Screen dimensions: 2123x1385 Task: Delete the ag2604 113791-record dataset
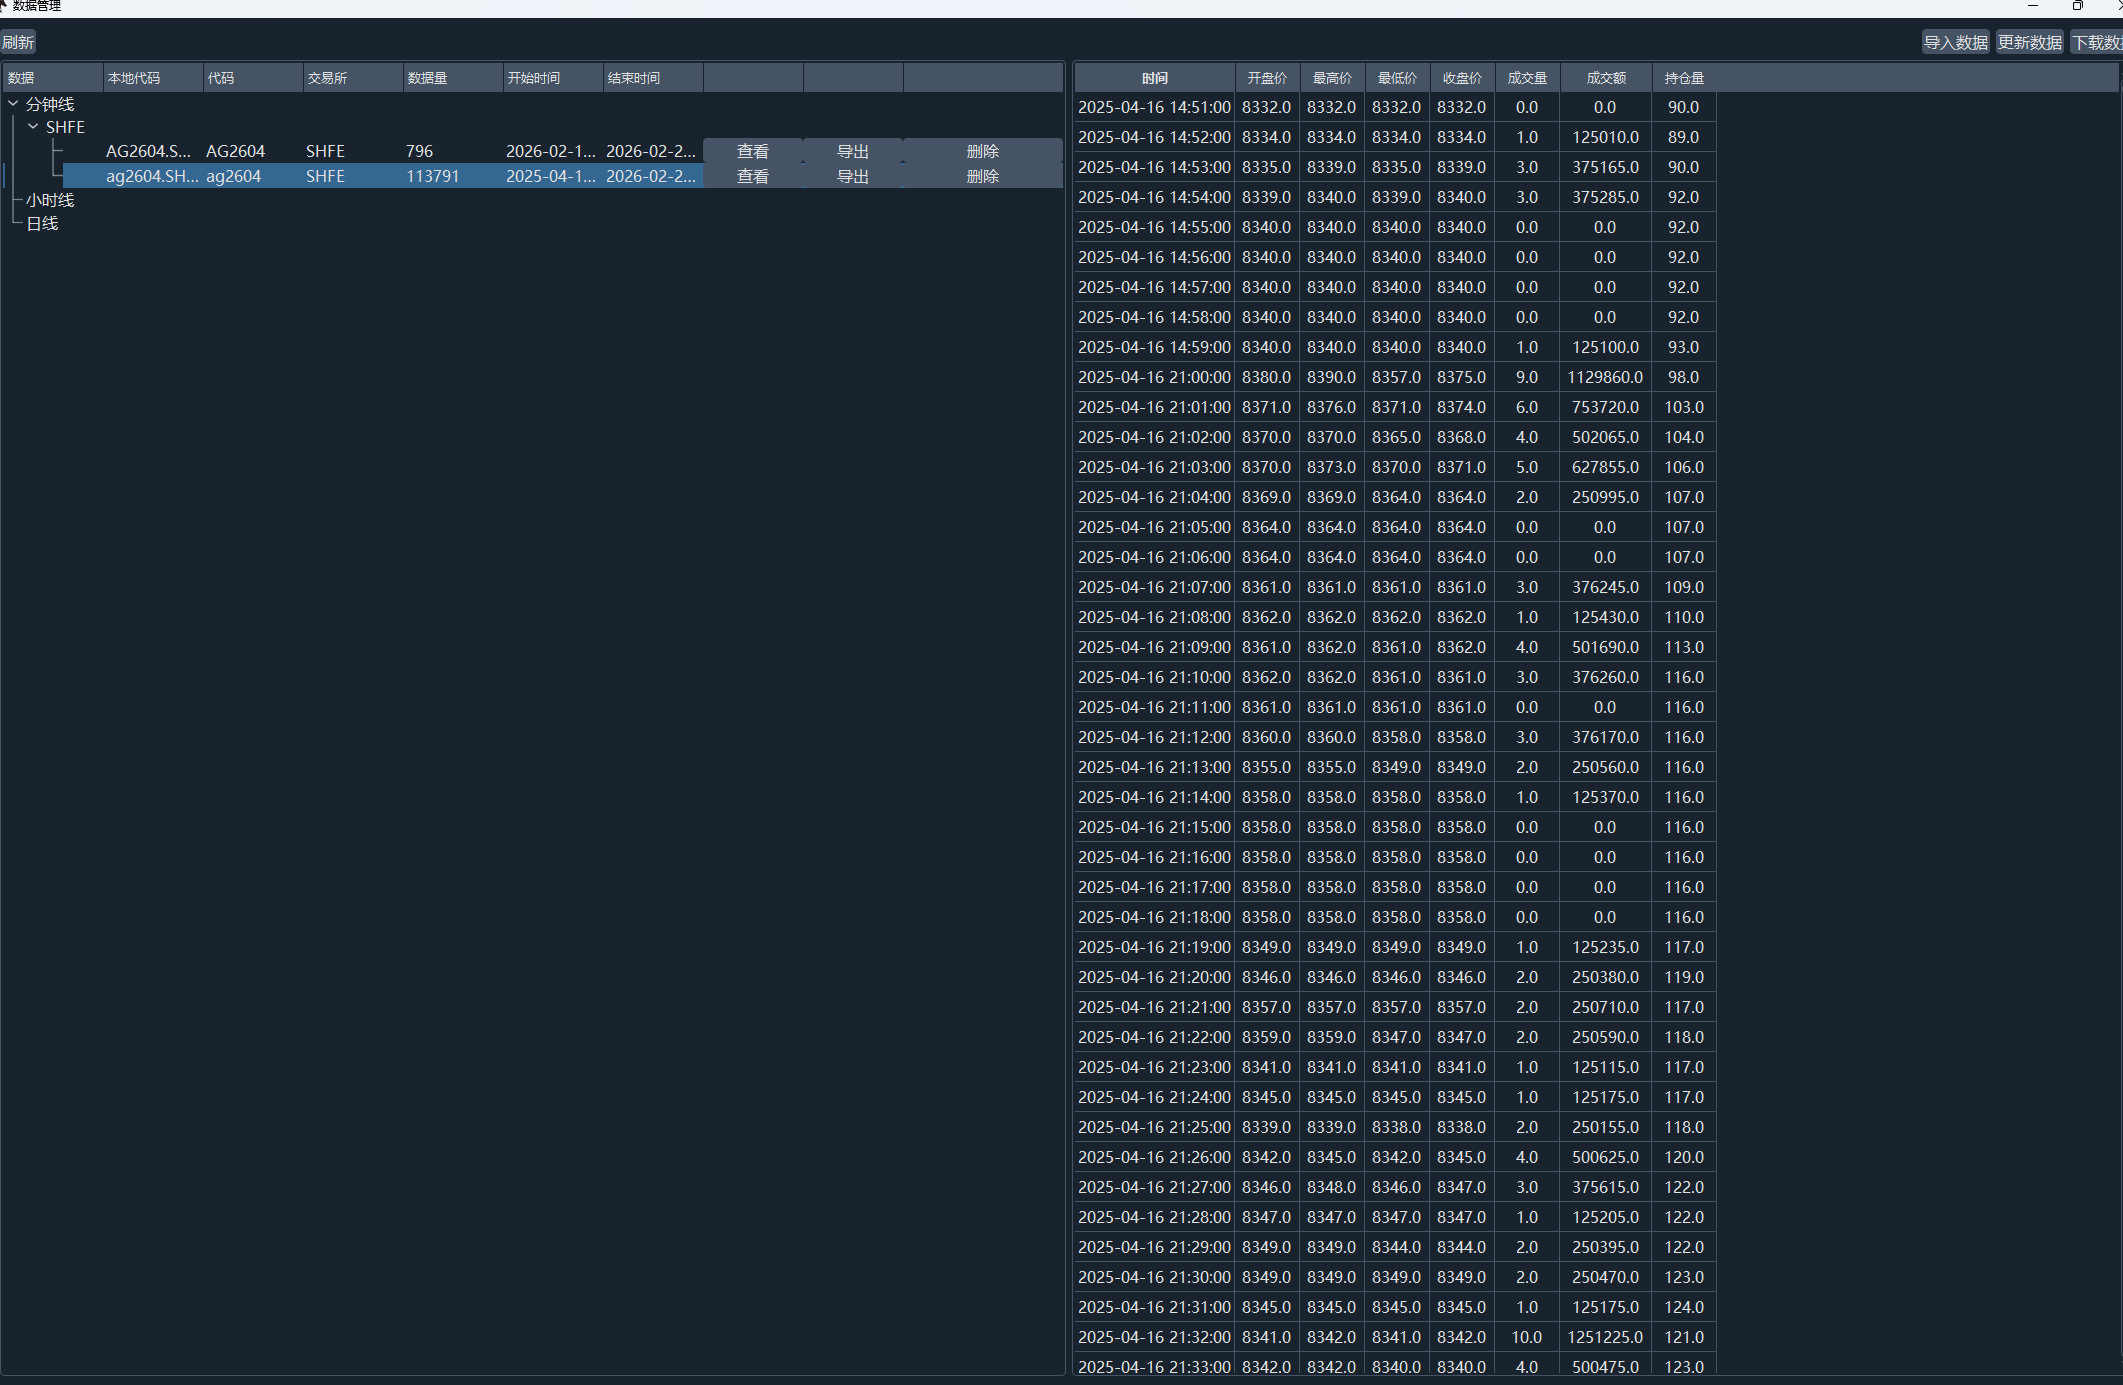[982, 176]
